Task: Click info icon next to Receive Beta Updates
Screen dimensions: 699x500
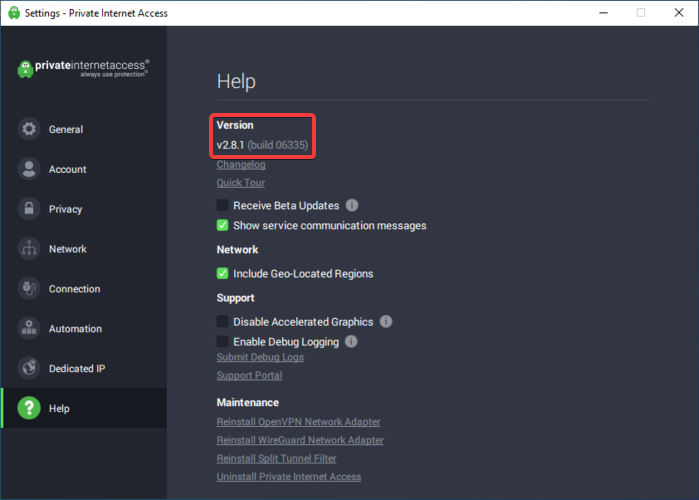Action: [352, 205]
